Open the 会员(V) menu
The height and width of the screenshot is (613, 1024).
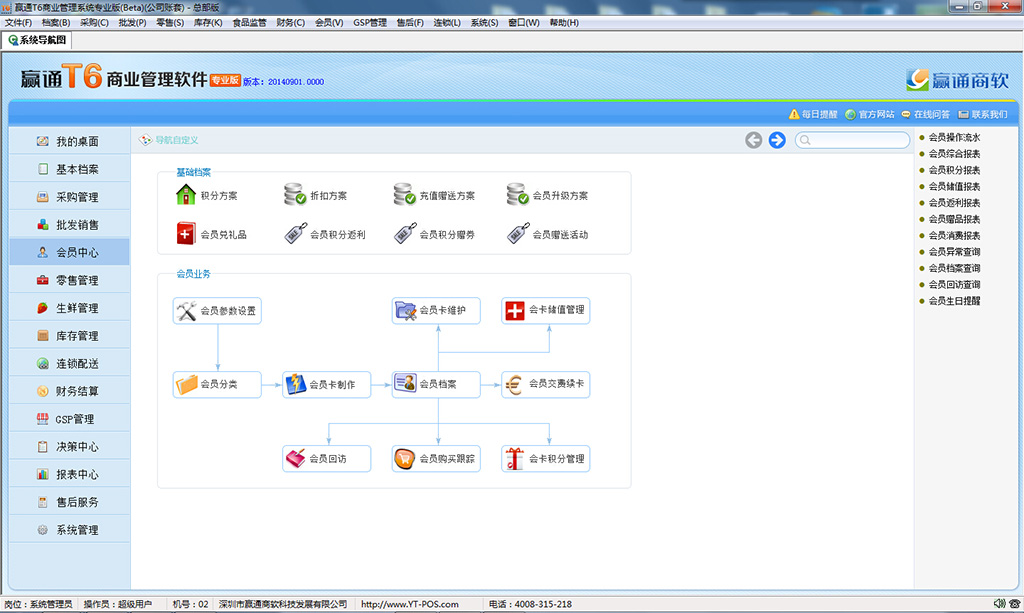pos(328,23)
